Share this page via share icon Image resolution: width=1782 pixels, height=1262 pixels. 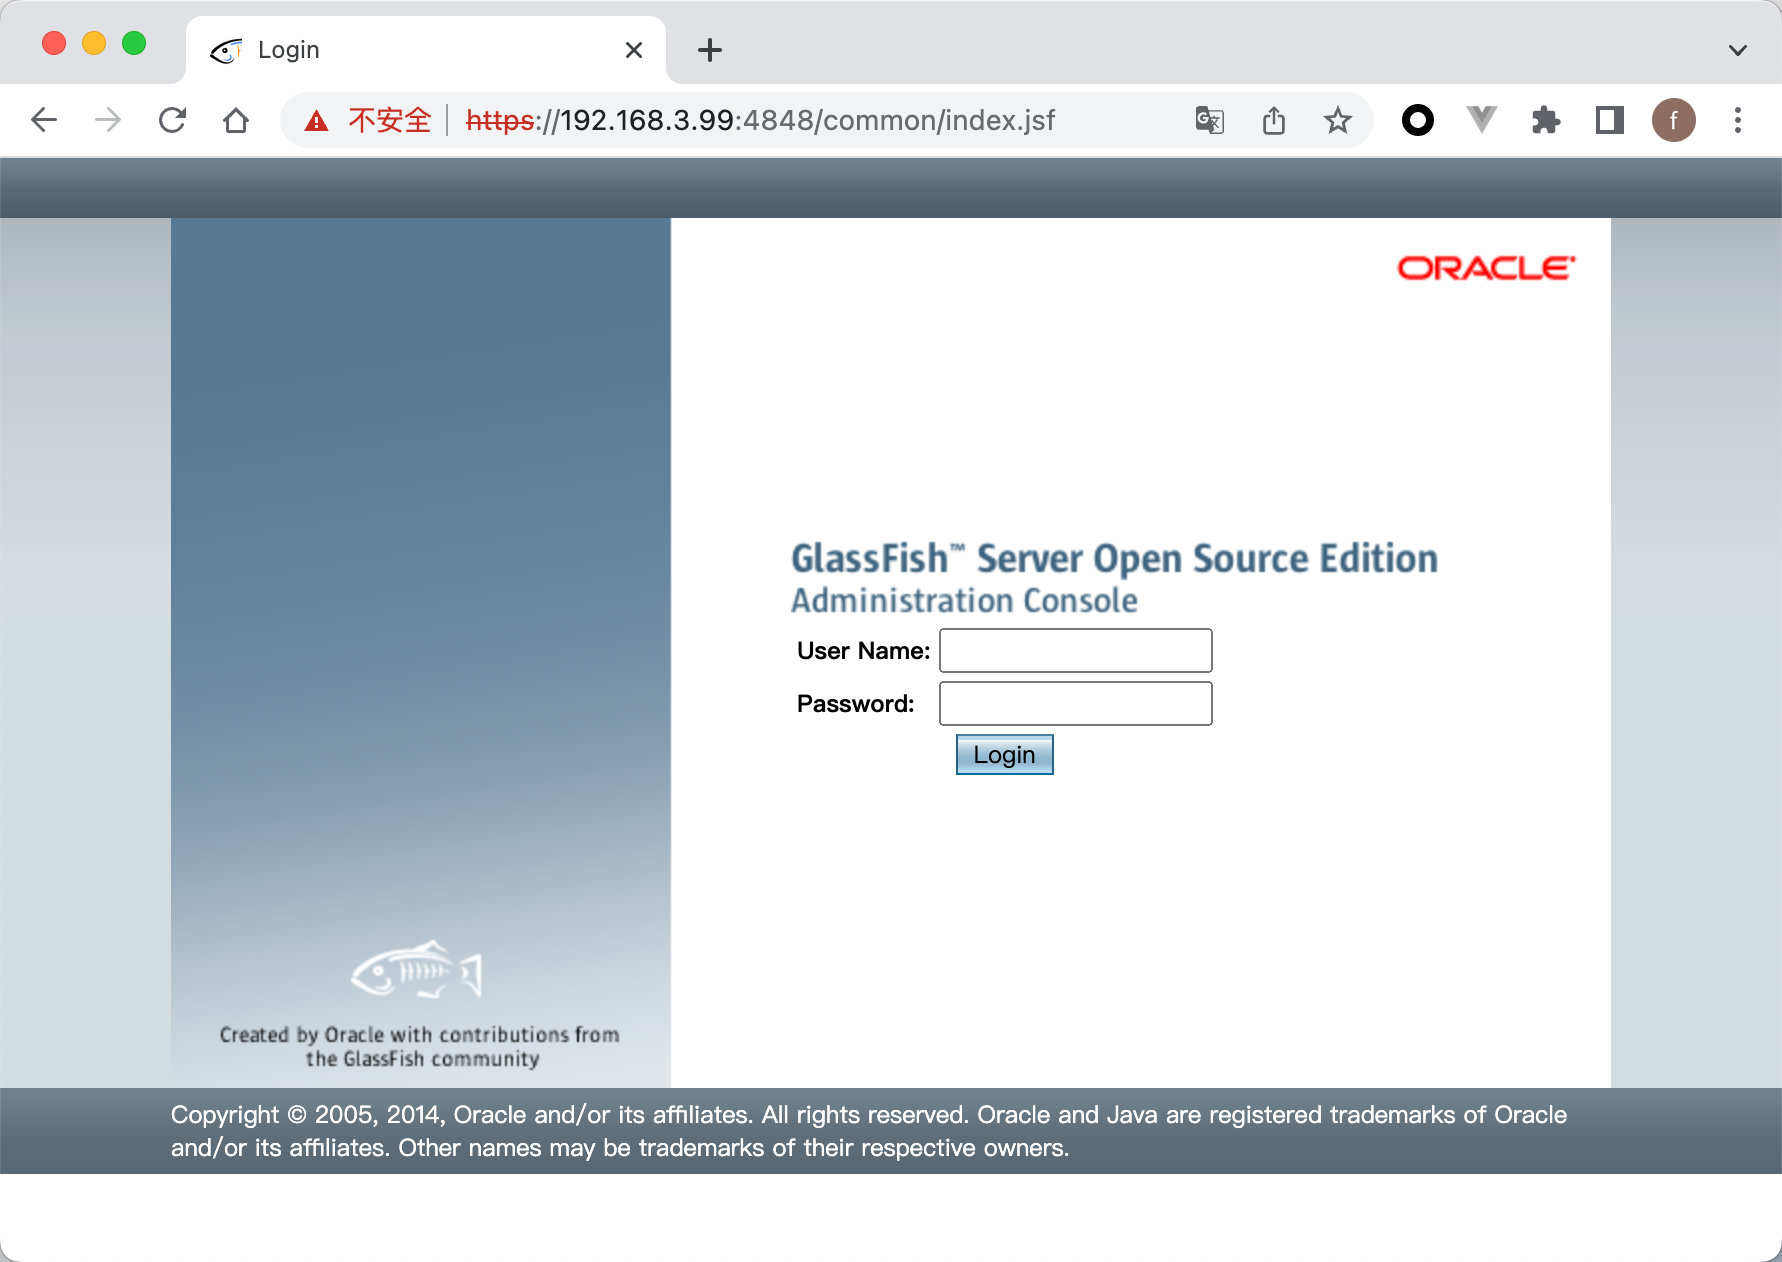[1273, 121]
